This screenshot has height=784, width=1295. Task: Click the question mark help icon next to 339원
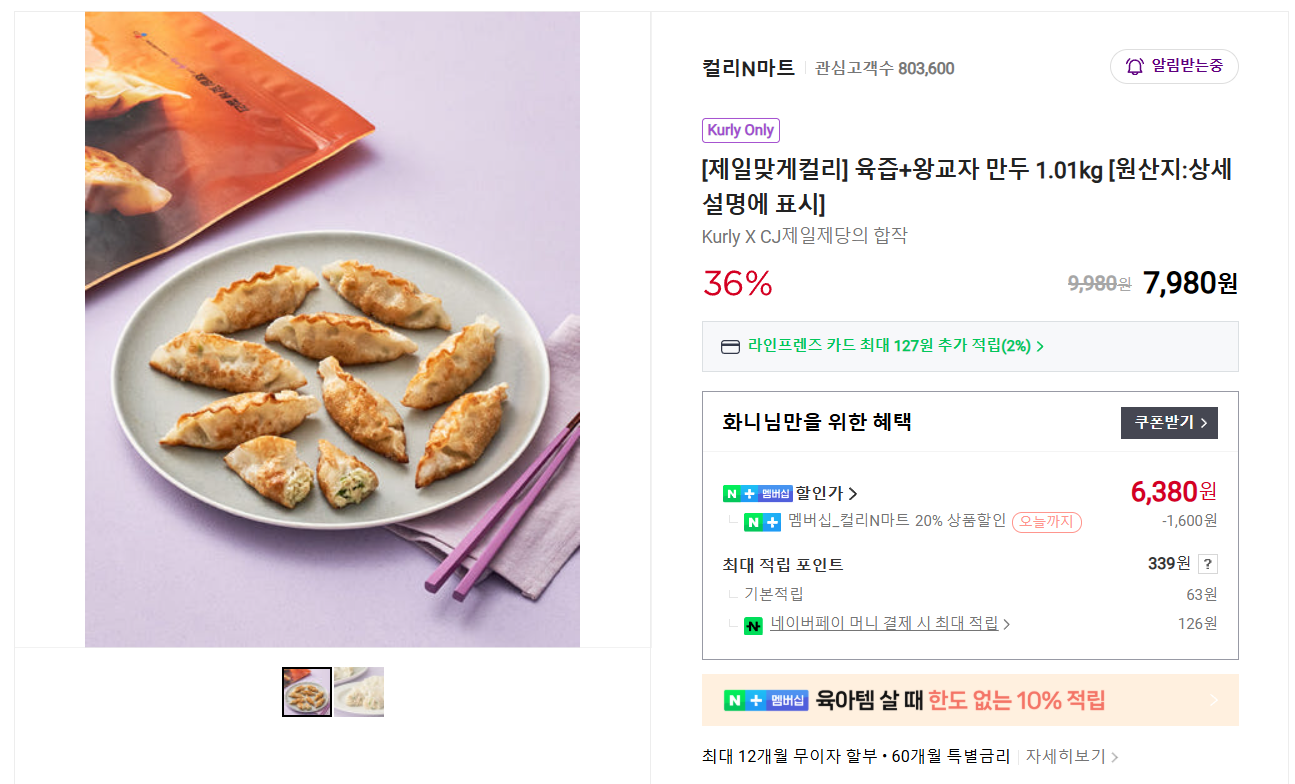[1207, 563]
